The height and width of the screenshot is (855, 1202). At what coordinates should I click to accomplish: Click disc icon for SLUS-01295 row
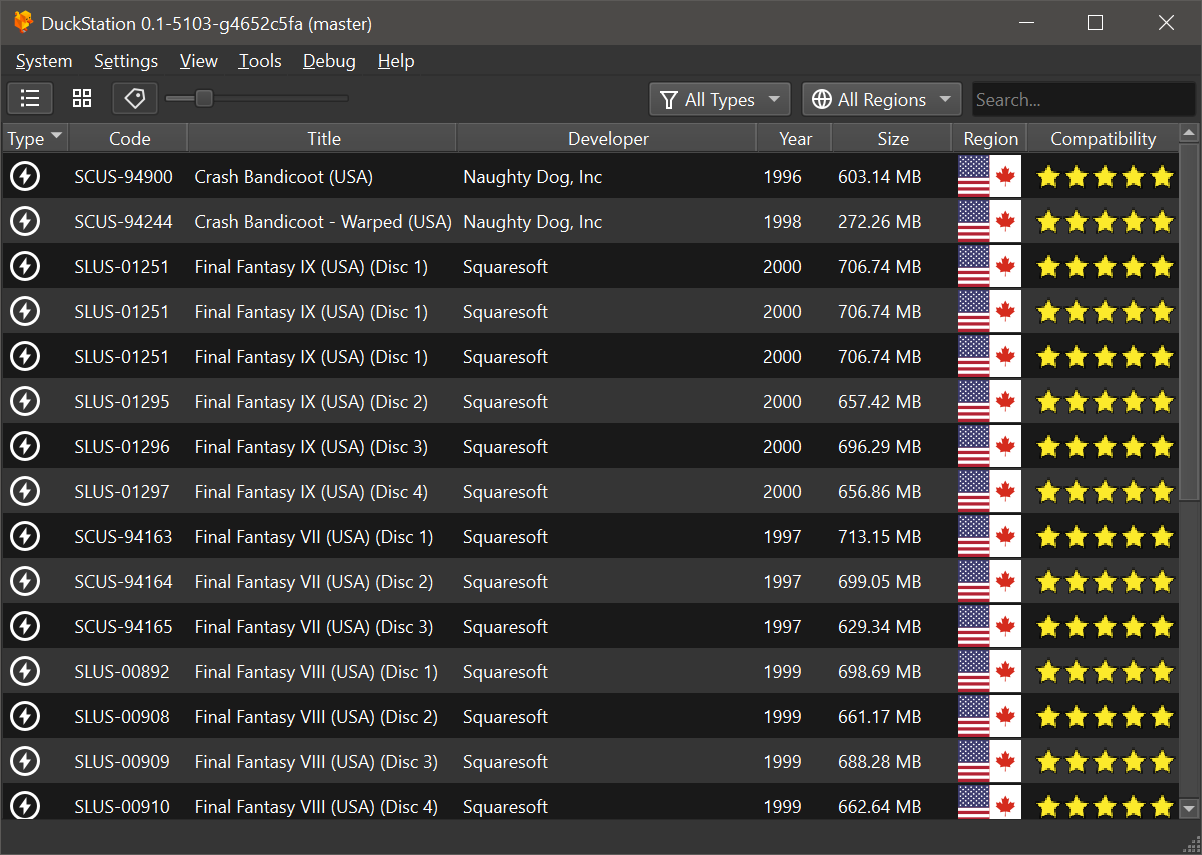point(25,402)
